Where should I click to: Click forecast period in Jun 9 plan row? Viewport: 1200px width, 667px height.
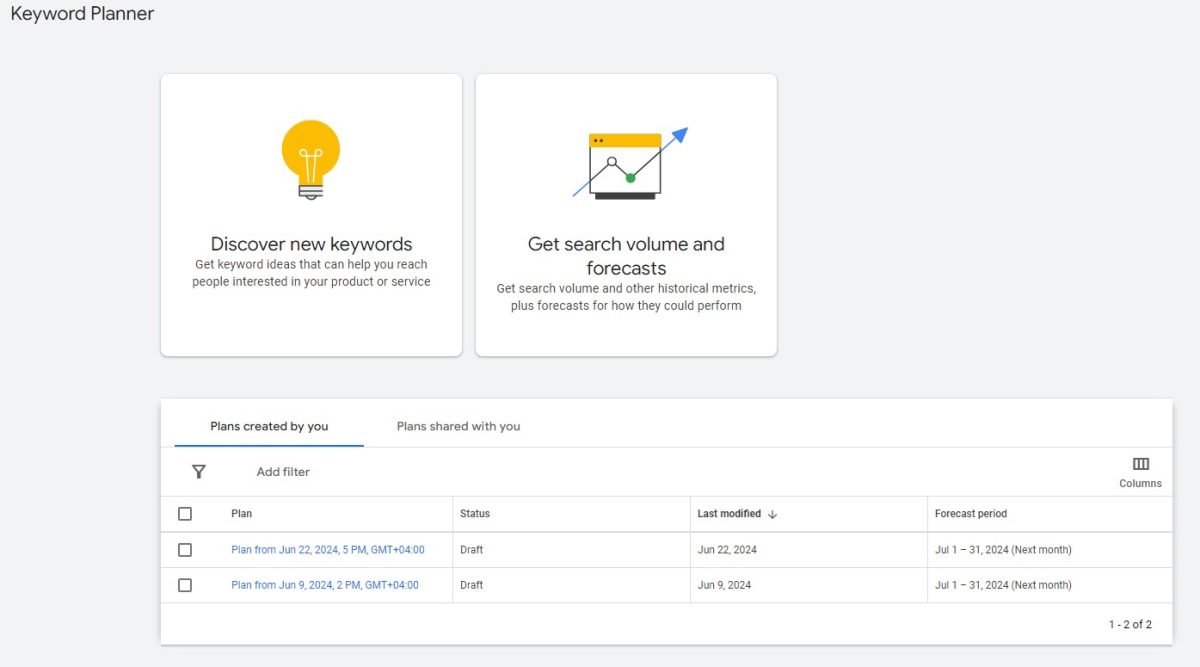coord(1003,585)
